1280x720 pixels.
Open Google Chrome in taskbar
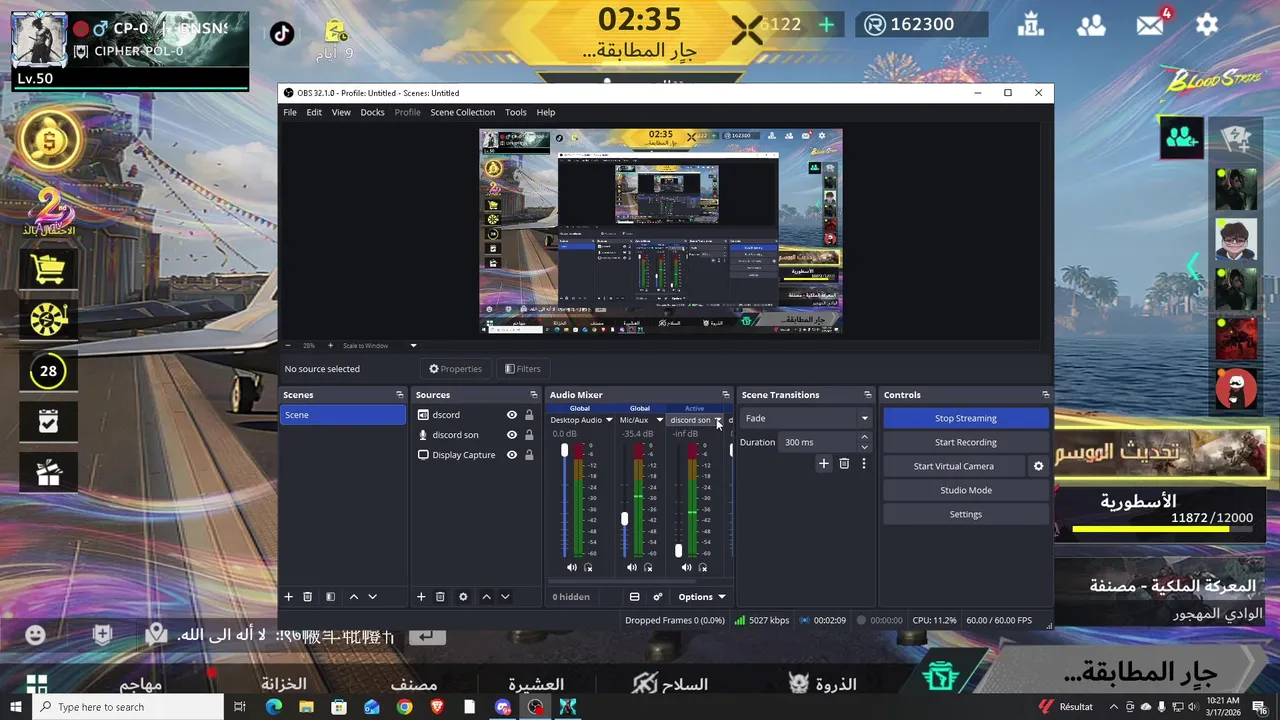click(x=404, y=707)
